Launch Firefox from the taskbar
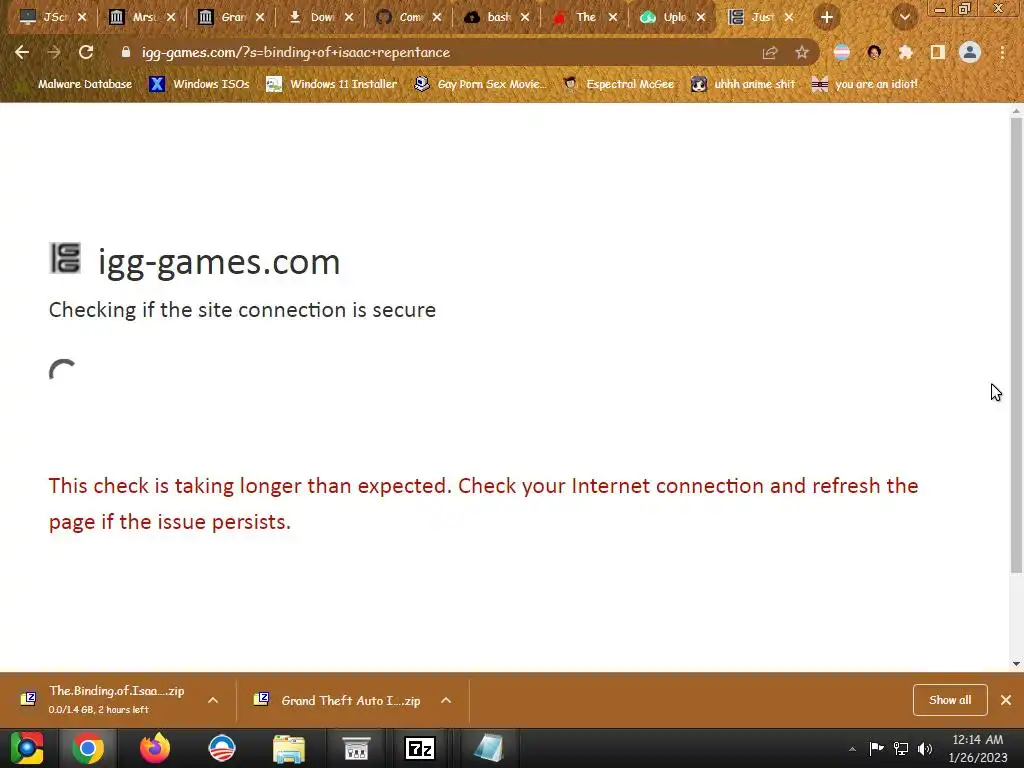The width and height of the screenshot is (1024, 768). click(155, 748)
